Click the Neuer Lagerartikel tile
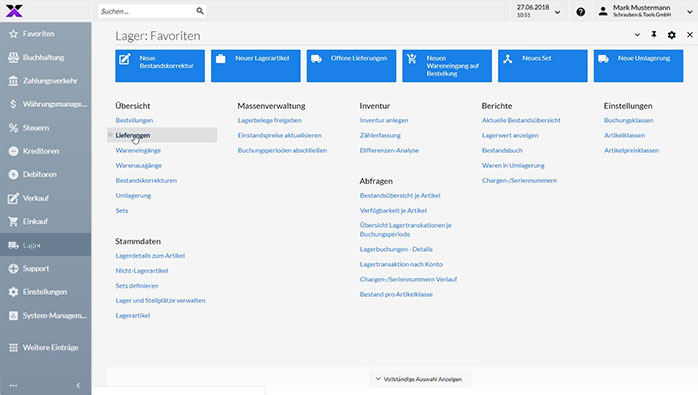 click(256, 66)
